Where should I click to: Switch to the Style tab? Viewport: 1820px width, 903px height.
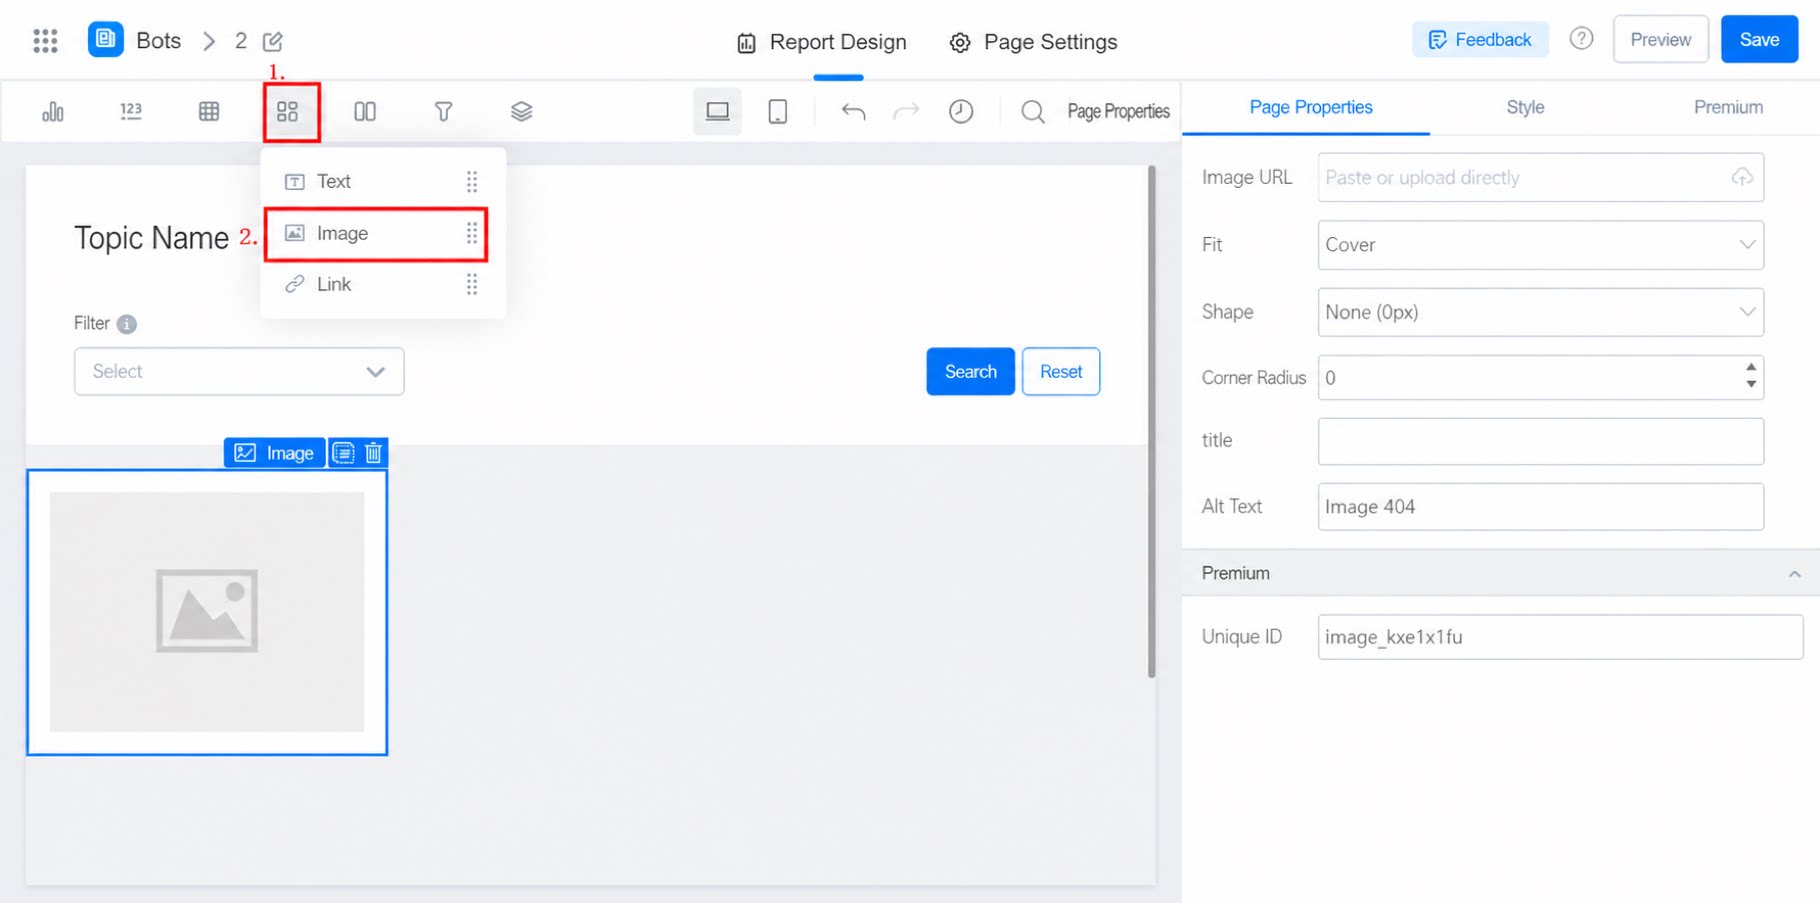[1525, 107]
